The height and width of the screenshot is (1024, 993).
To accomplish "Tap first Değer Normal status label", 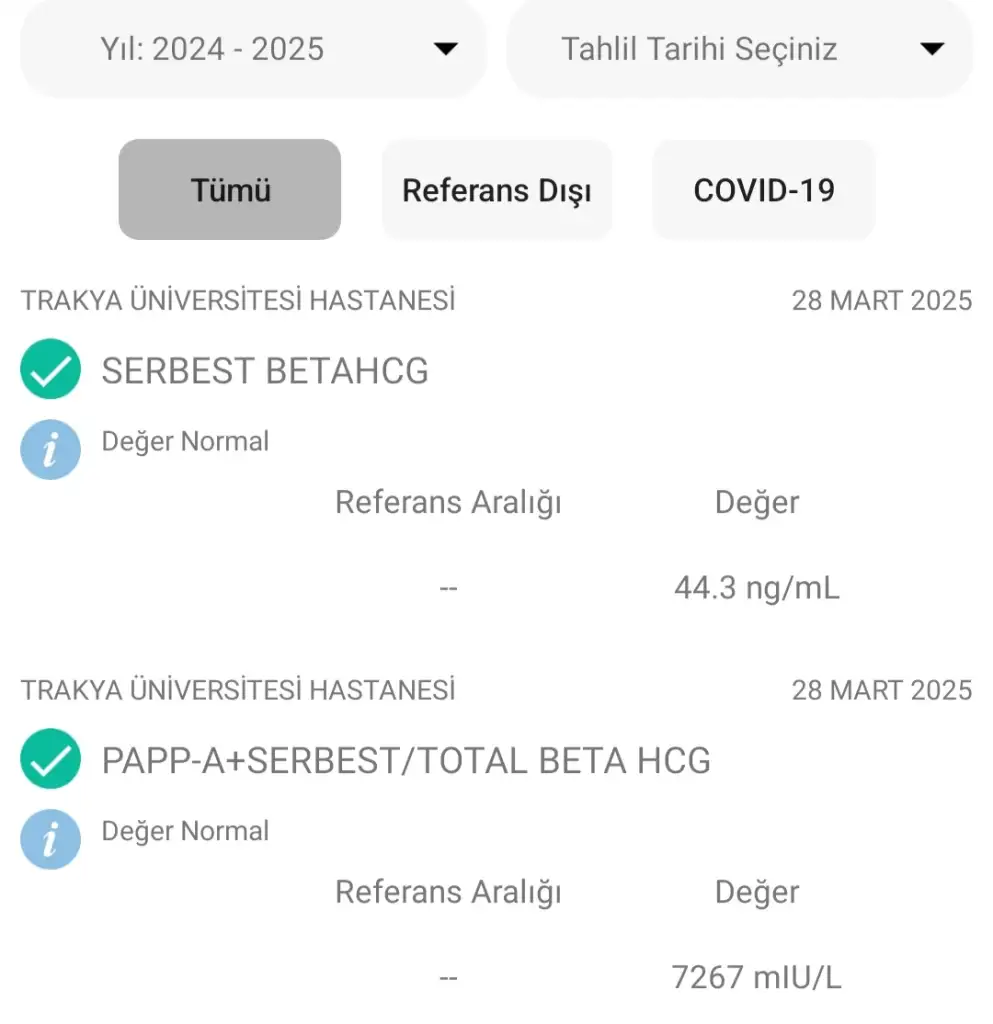I will tap(185, 441).
